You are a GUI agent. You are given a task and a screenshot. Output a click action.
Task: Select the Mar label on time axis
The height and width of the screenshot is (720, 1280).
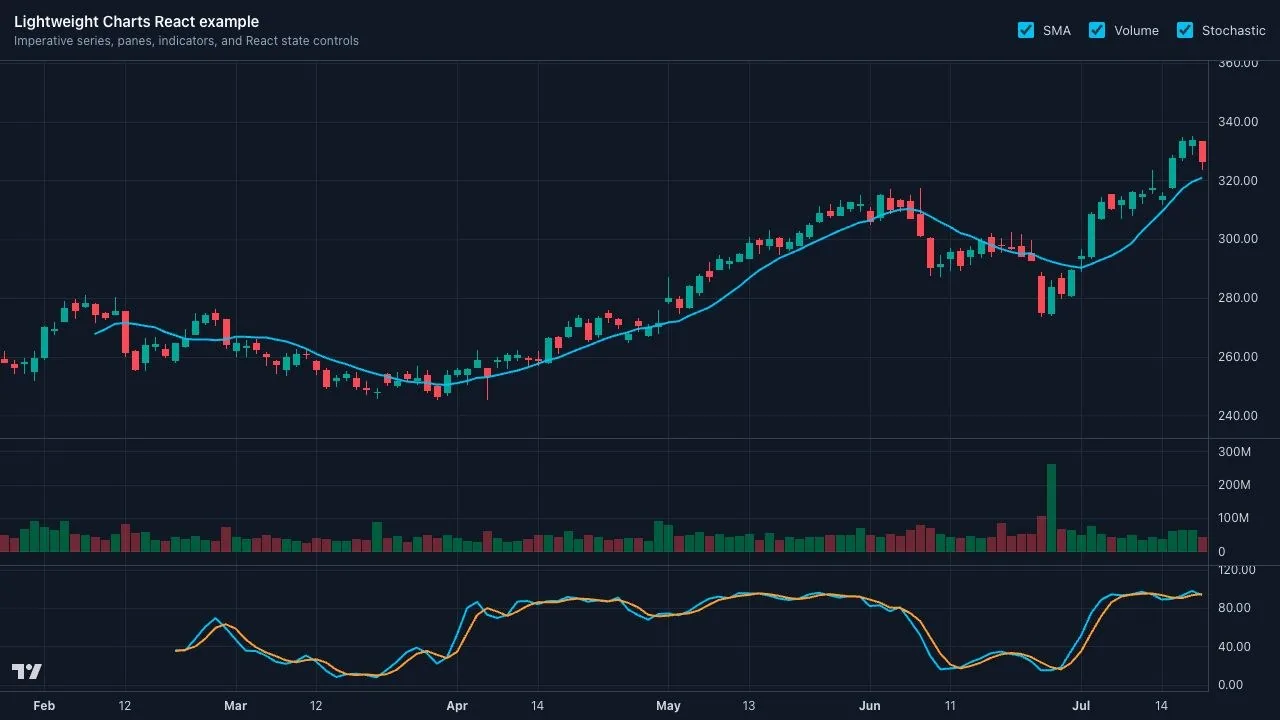click(235, 706)
